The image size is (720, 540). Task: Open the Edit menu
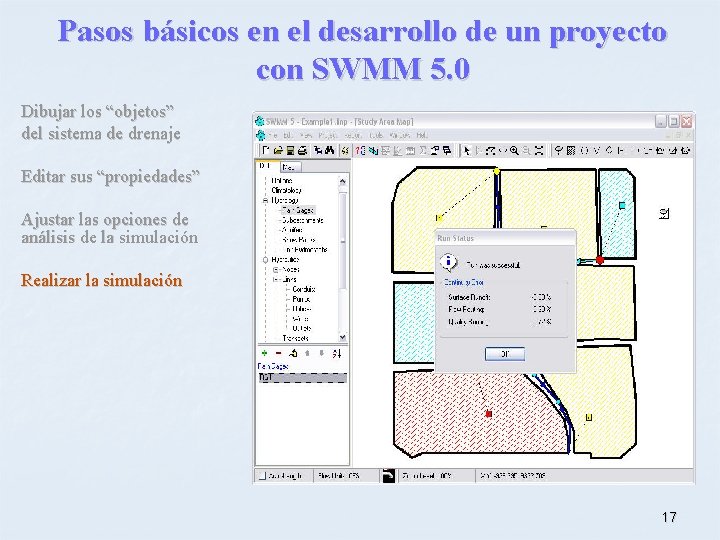coord(288,135)
